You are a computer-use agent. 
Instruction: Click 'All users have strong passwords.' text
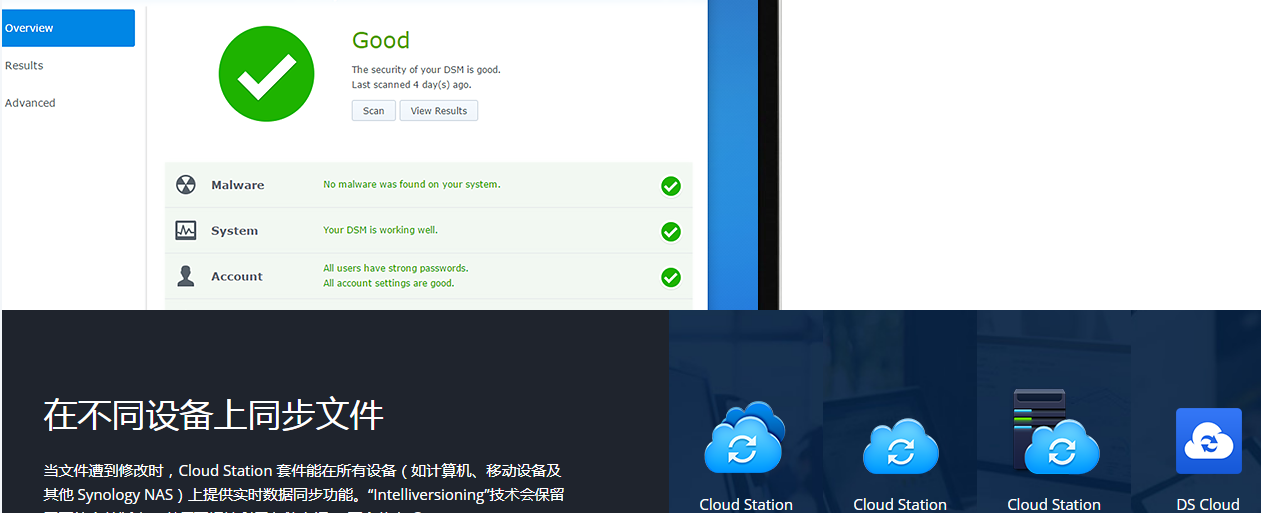pos(396,268)
